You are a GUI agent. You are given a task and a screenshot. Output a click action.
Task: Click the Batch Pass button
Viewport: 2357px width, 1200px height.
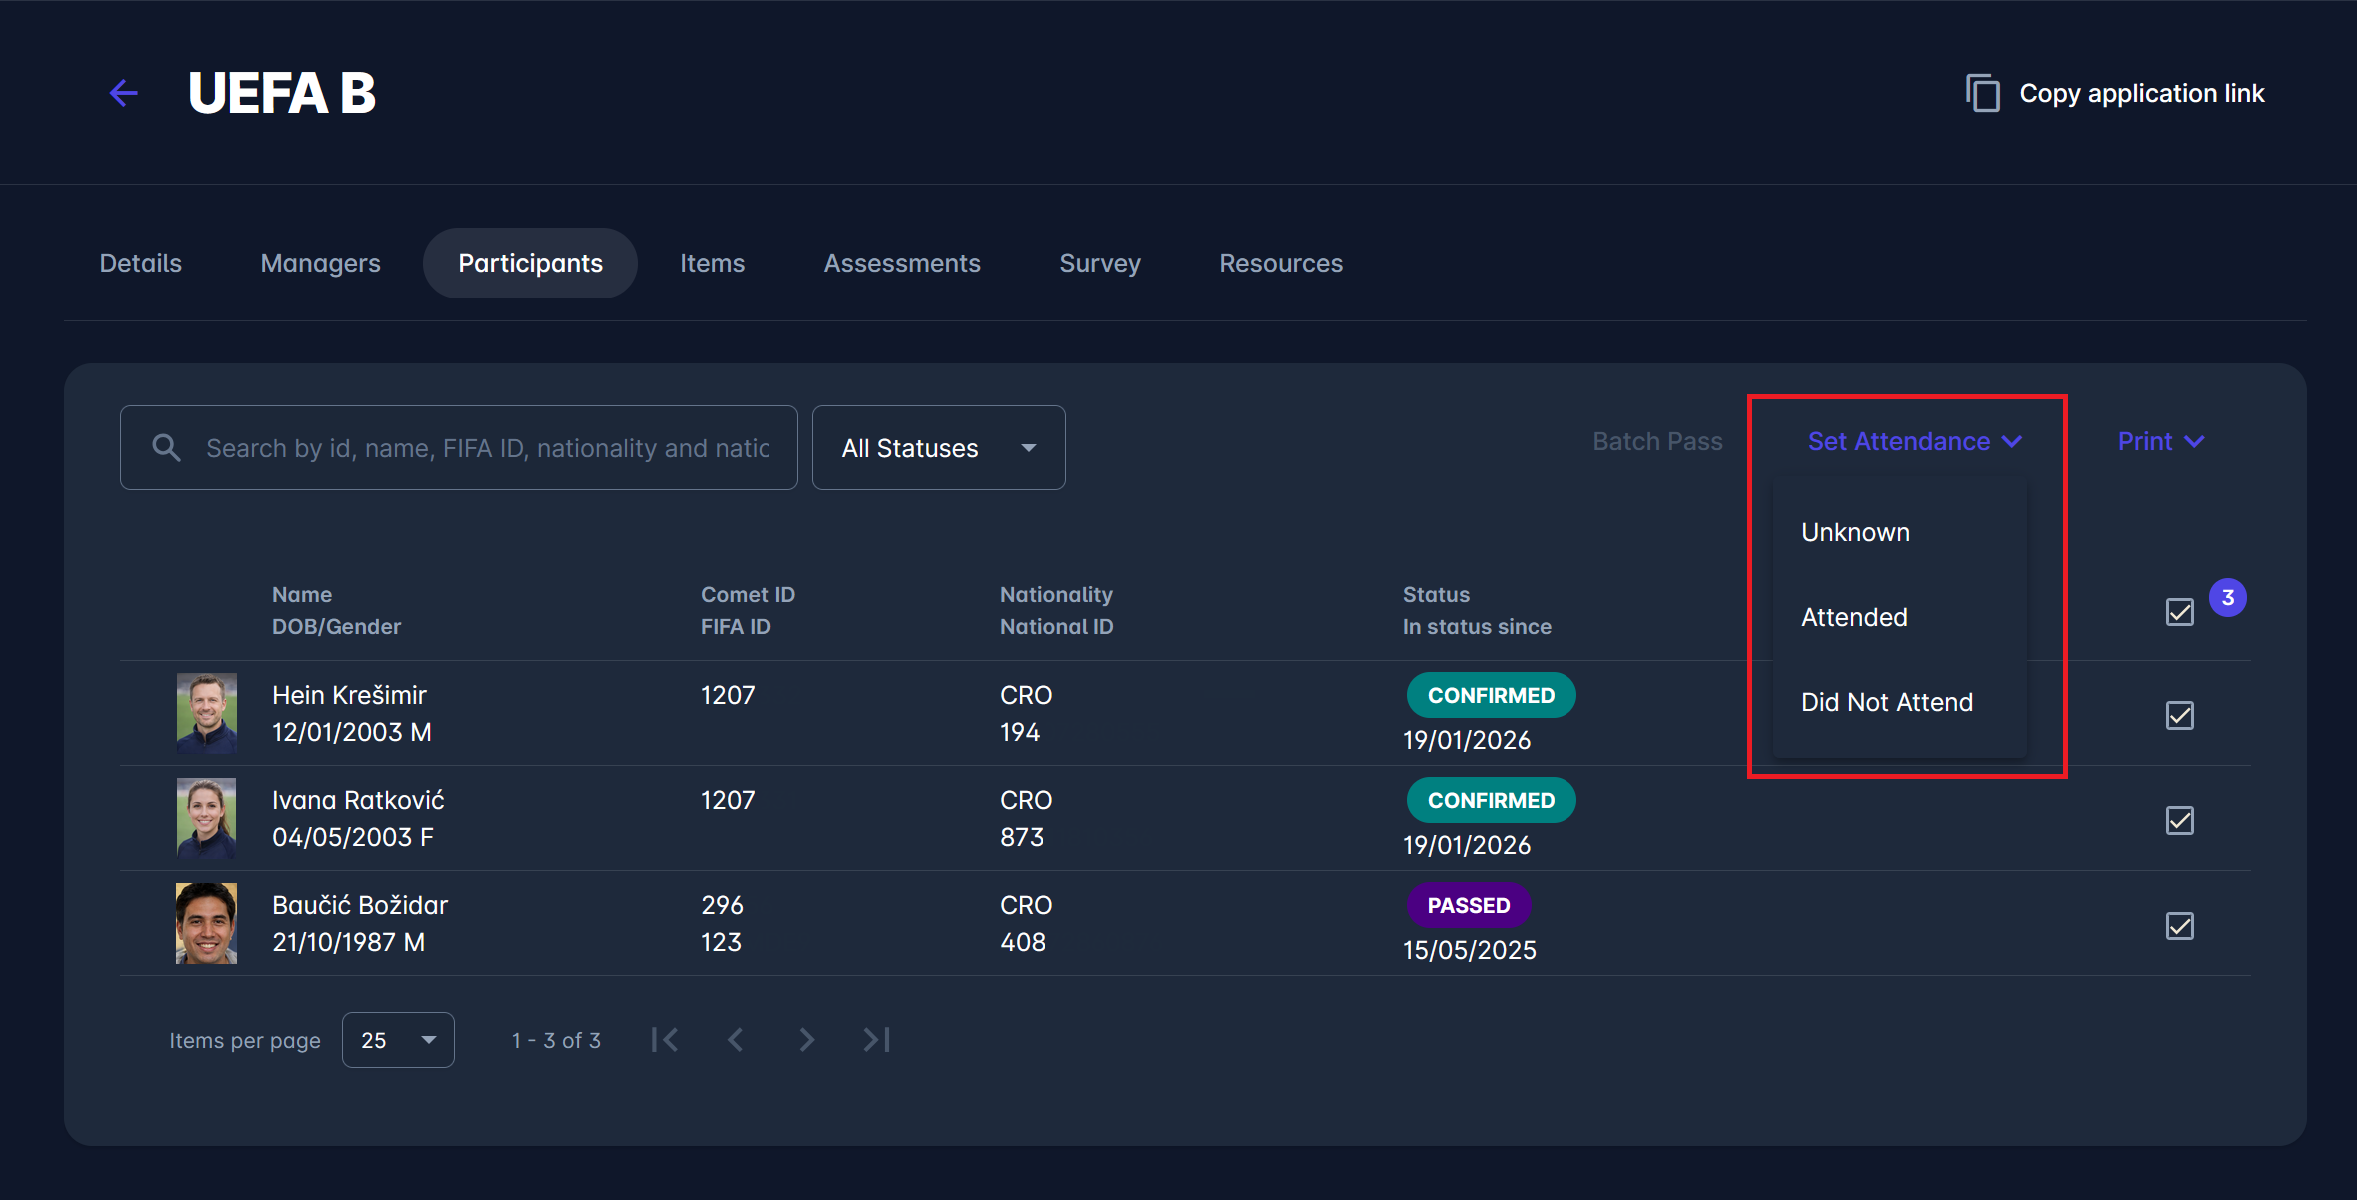(x=1657, y=441)
